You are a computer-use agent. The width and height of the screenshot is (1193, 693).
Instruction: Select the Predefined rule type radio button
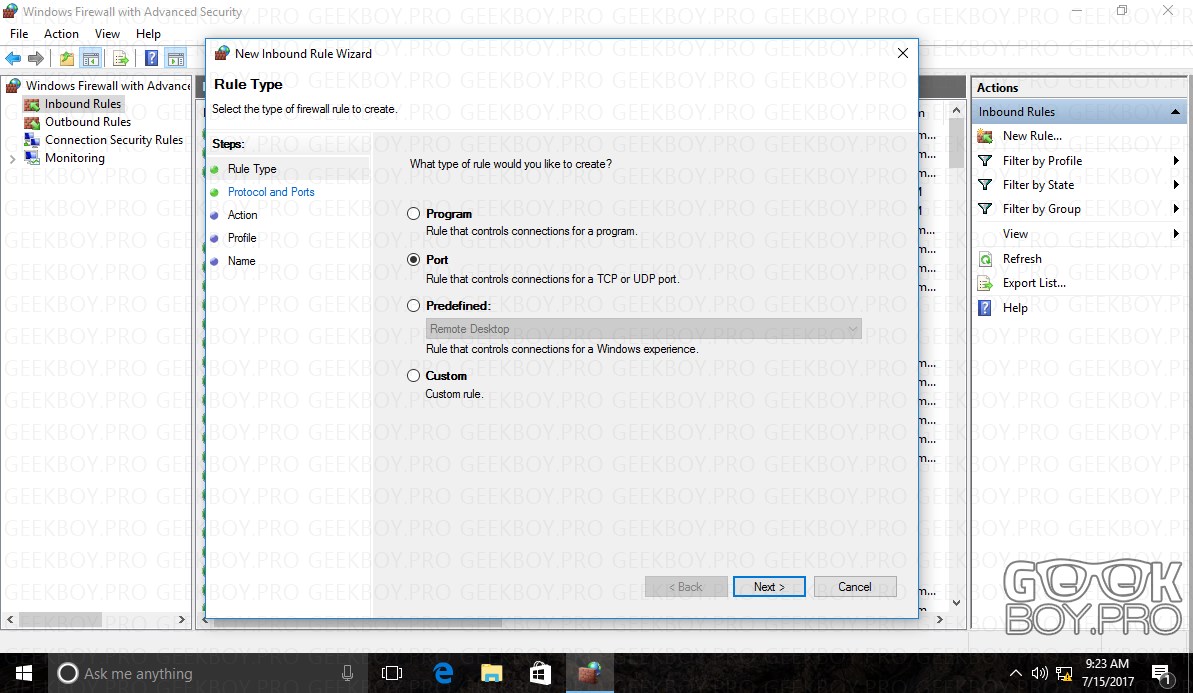point(413,306)
